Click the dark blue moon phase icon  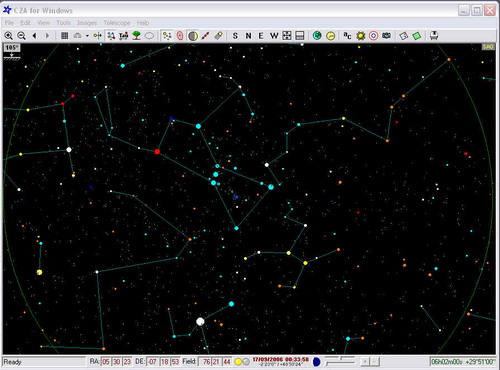pos(317,362)
